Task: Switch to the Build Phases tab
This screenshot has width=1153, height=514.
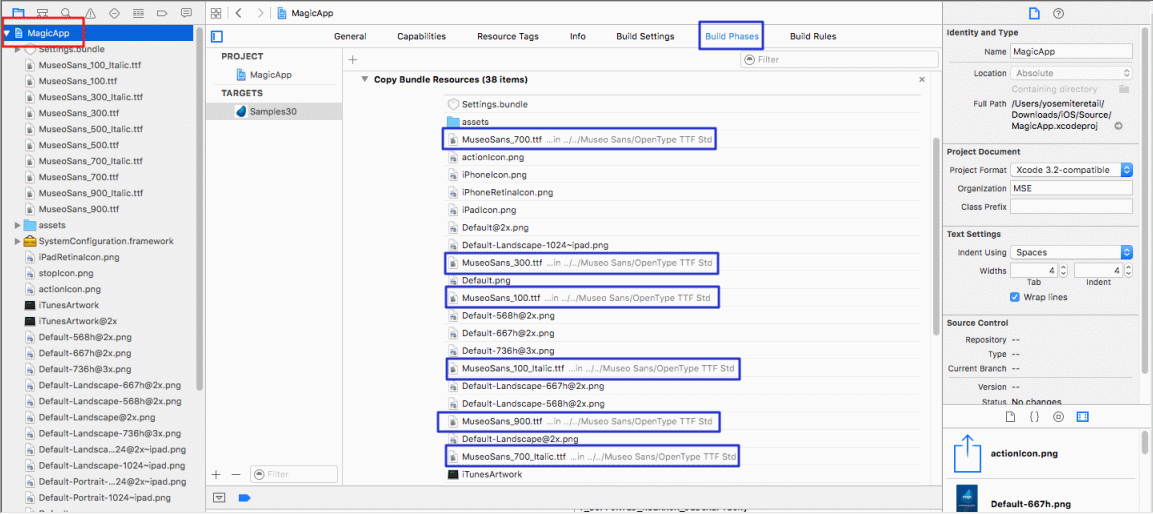Action: click(x=732, y=36)
